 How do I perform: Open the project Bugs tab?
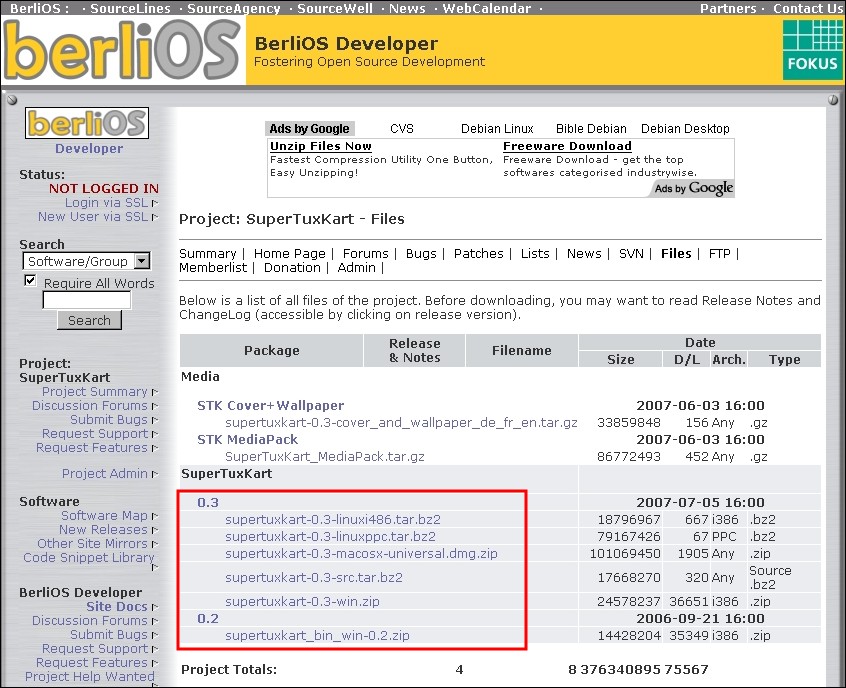[421, 254]
